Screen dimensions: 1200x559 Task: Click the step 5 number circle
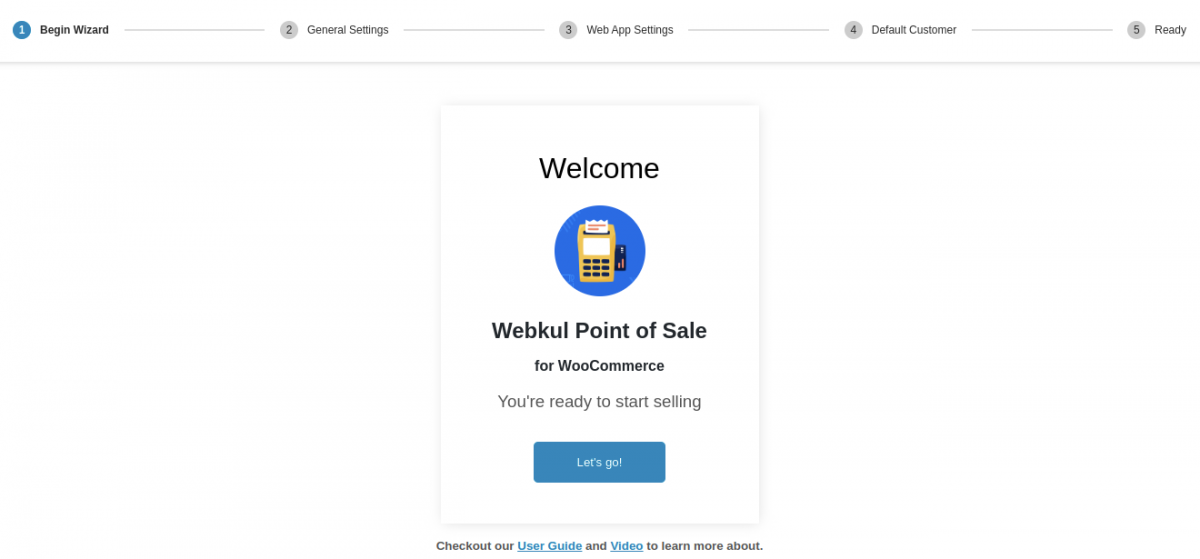pos(1136,30)
